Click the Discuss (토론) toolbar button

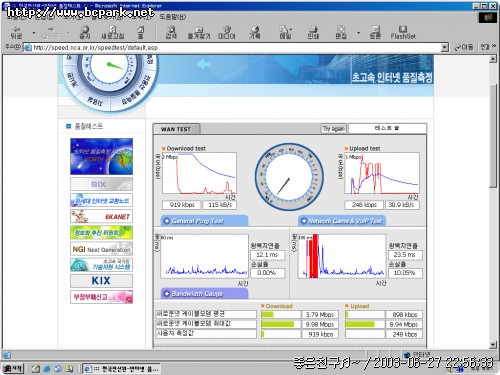click(x=375, y=32)
